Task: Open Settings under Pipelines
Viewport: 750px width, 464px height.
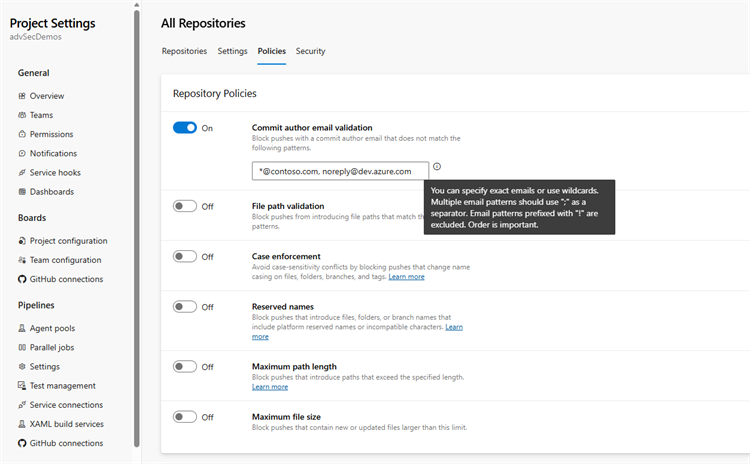Action: [44, 366]
